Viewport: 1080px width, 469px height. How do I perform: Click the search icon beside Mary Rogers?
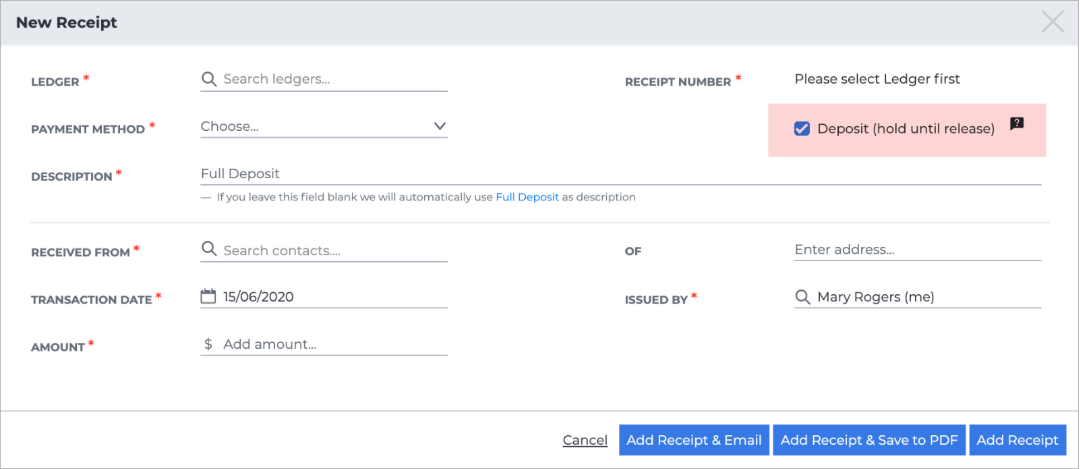click(802, 297)
